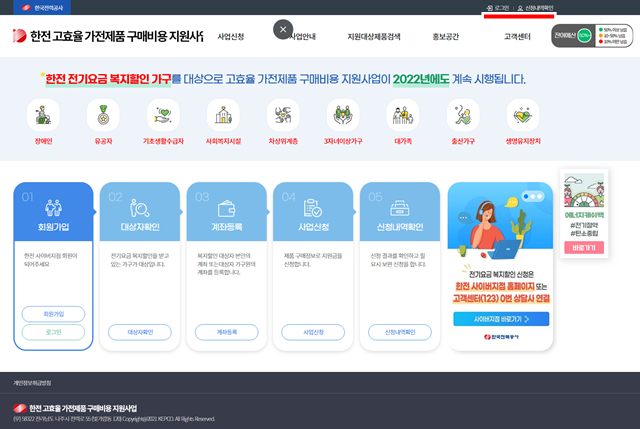Viewport: 640px width, 429px height.
Task: Click the 대가족 family icon
Action: 403,115
